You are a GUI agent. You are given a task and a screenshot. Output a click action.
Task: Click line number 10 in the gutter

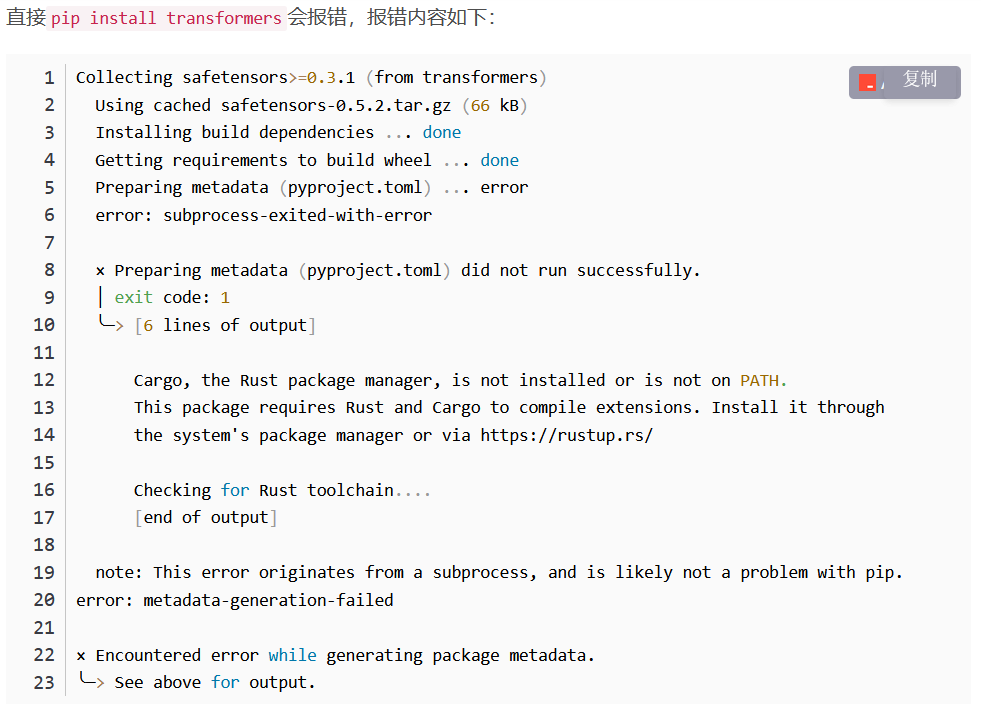click(x=44, y=324)
